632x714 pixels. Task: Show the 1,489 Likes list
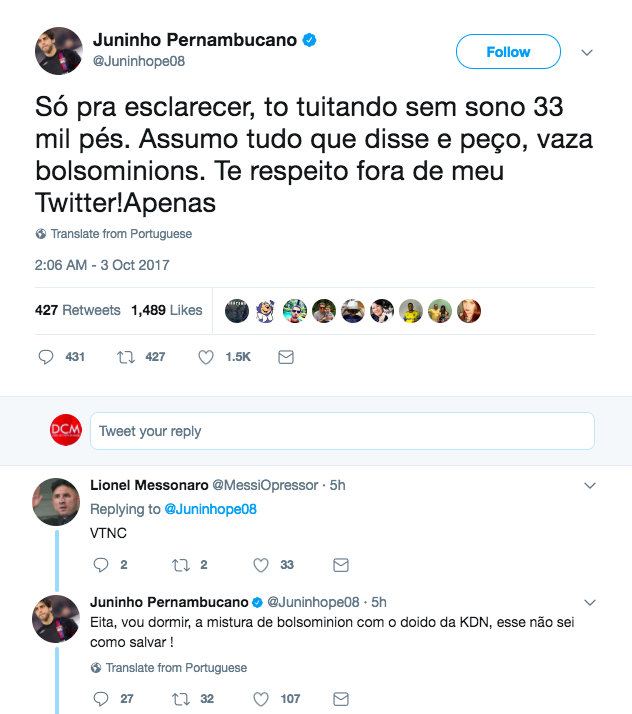tap(167, 310)
